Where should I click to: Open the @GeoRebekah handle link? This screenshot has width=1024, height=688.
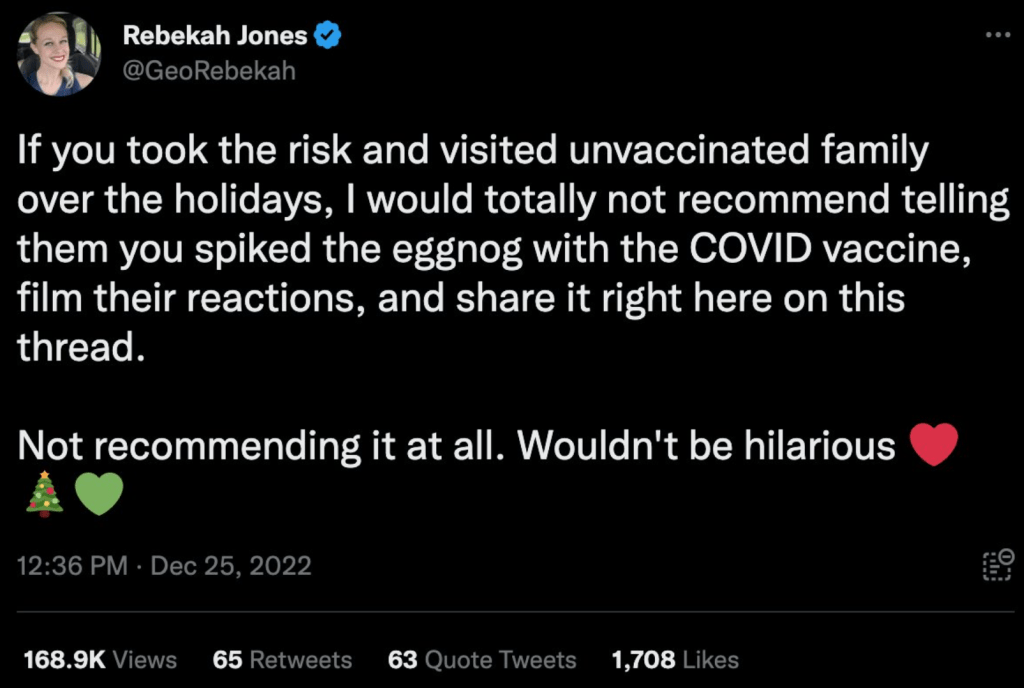tap(208, 72)
